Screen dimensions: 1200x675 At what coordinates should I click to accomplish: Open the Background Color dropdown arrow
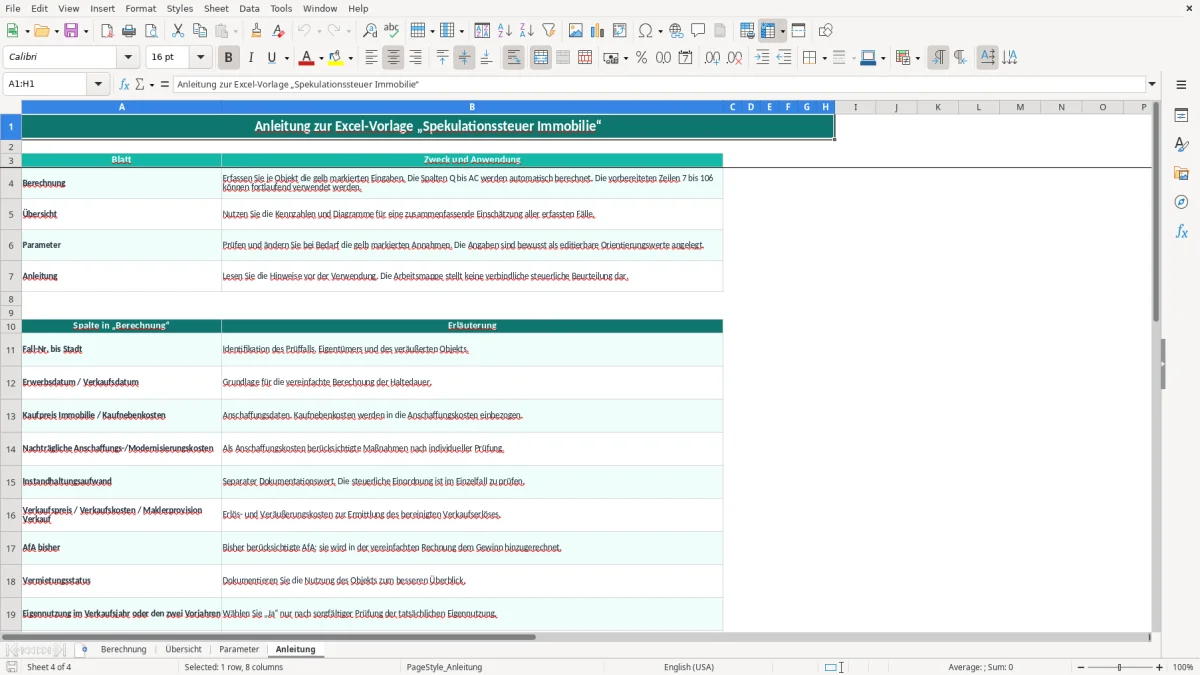tap(350, 58)
